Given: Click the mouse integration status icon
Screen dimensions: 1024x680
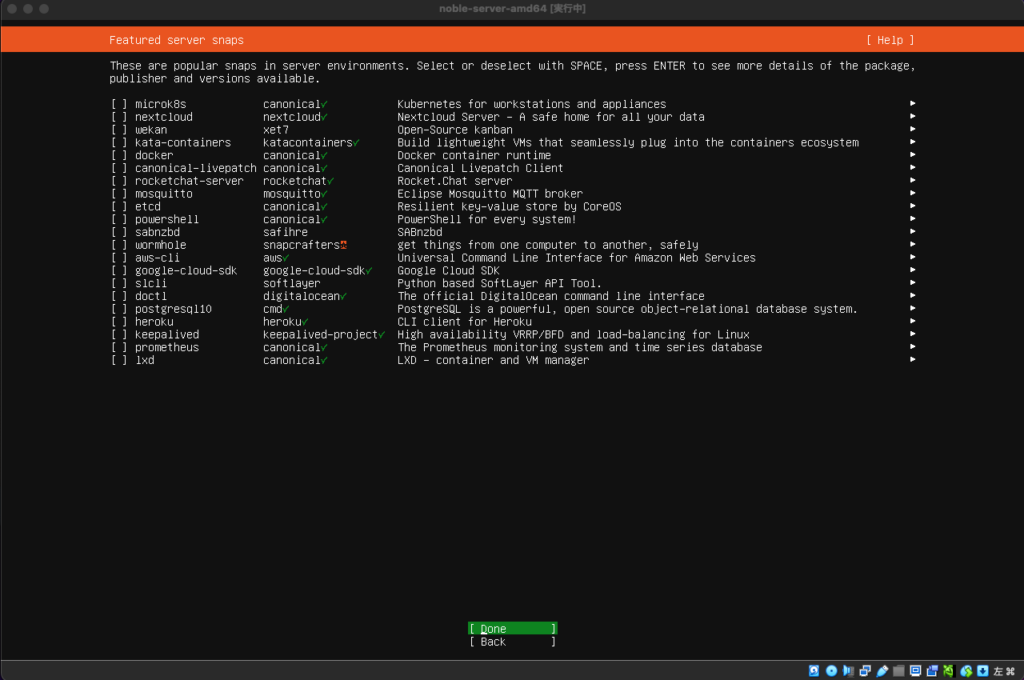Looking at the screenshot, I should click(966, 671).
